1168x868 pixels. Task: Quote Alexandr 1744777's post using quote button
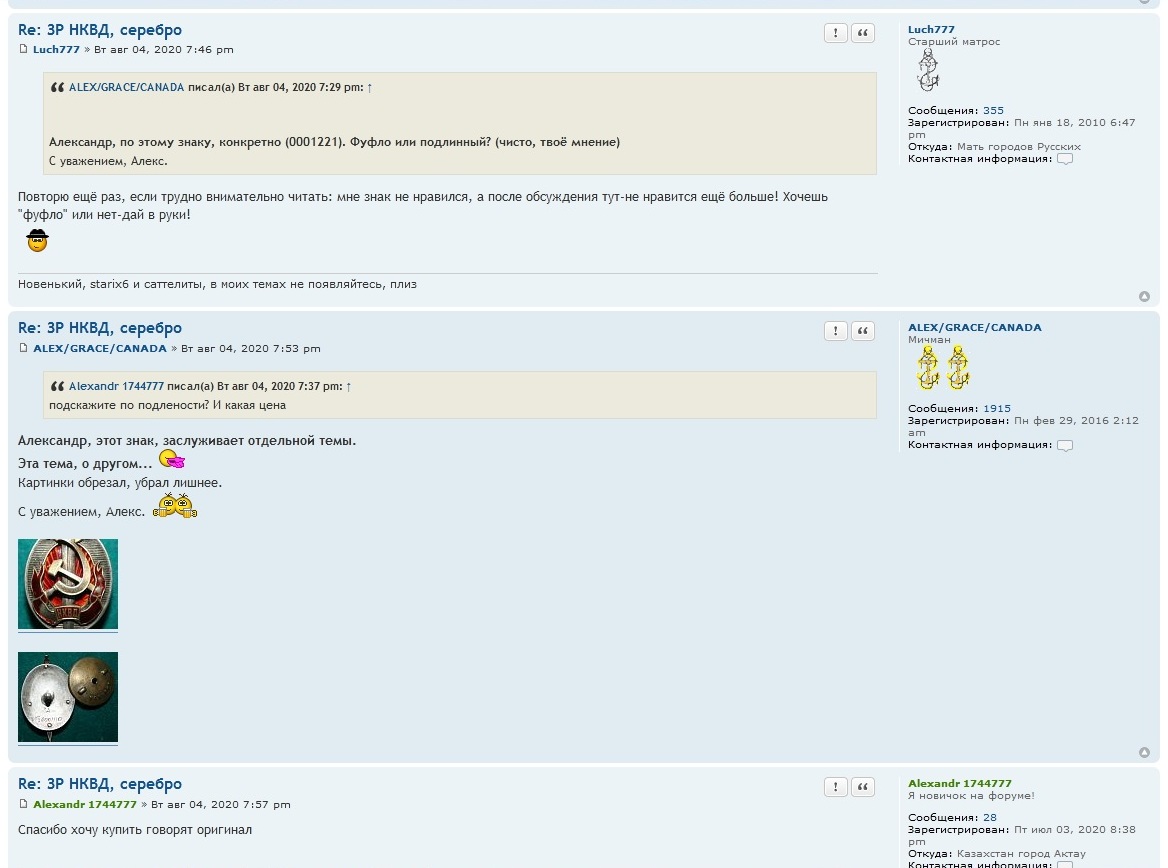862,787
